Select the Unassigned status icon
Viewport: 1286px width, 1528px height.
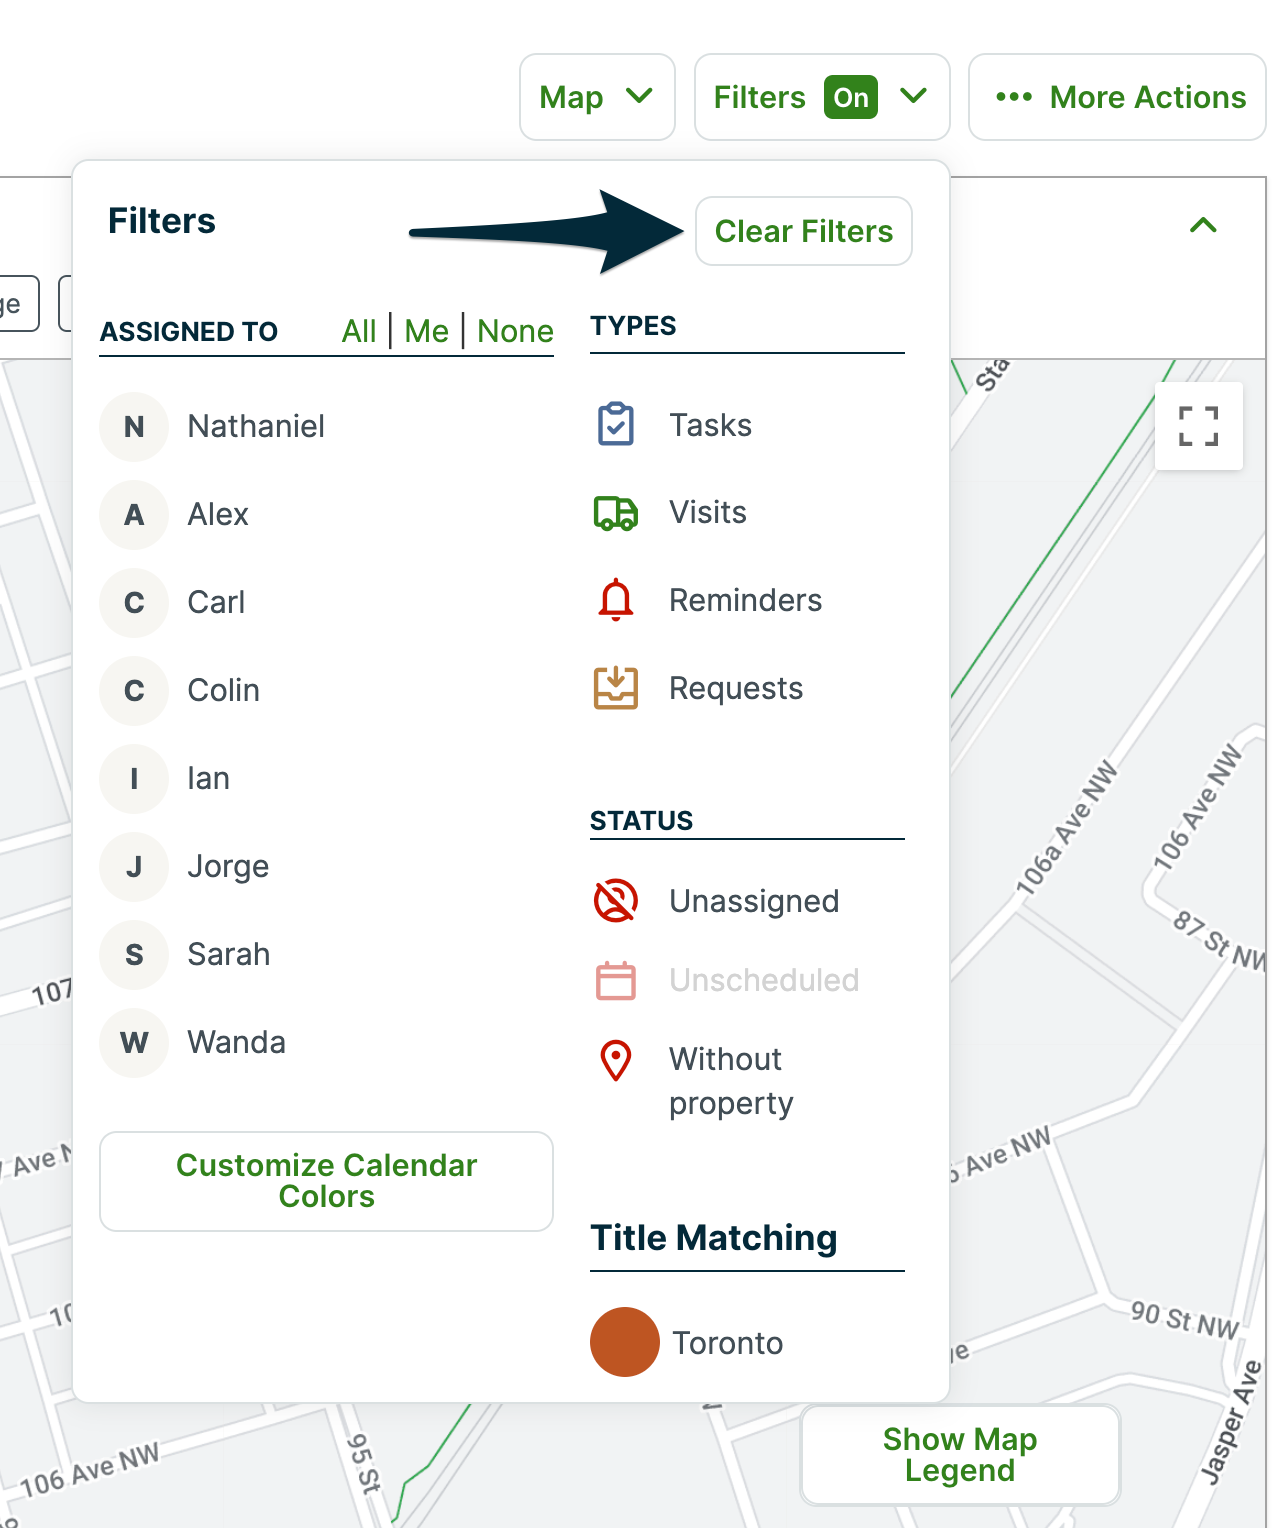(615, 900)
